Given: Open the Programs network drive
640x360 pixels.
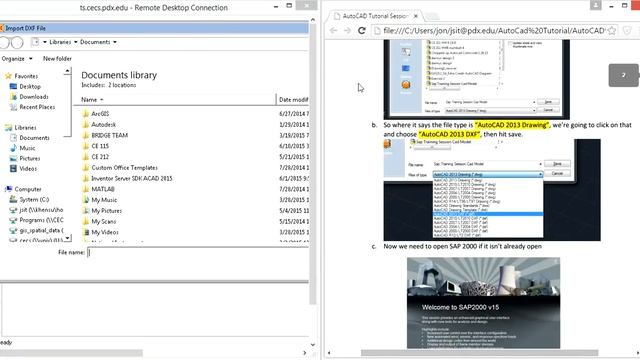Looking at the screenshot, I should [x=41, y=220].
